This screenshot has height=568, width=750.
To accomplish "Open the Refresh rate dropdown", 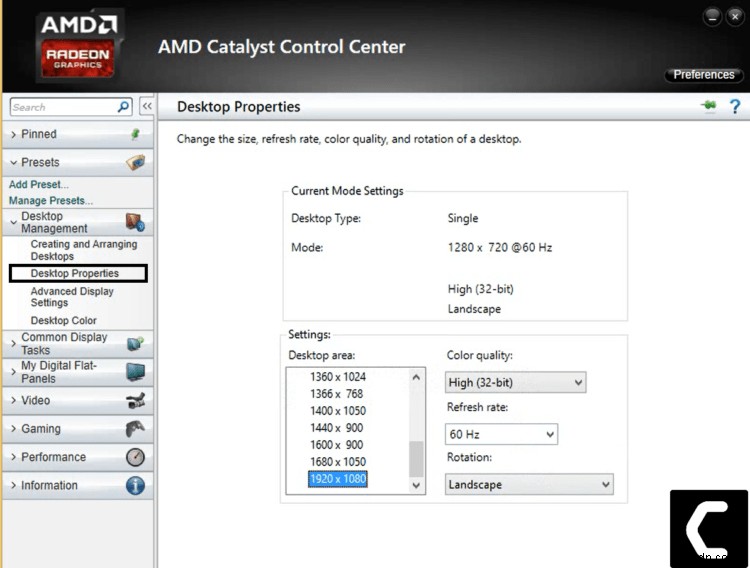I will [501, 434].
